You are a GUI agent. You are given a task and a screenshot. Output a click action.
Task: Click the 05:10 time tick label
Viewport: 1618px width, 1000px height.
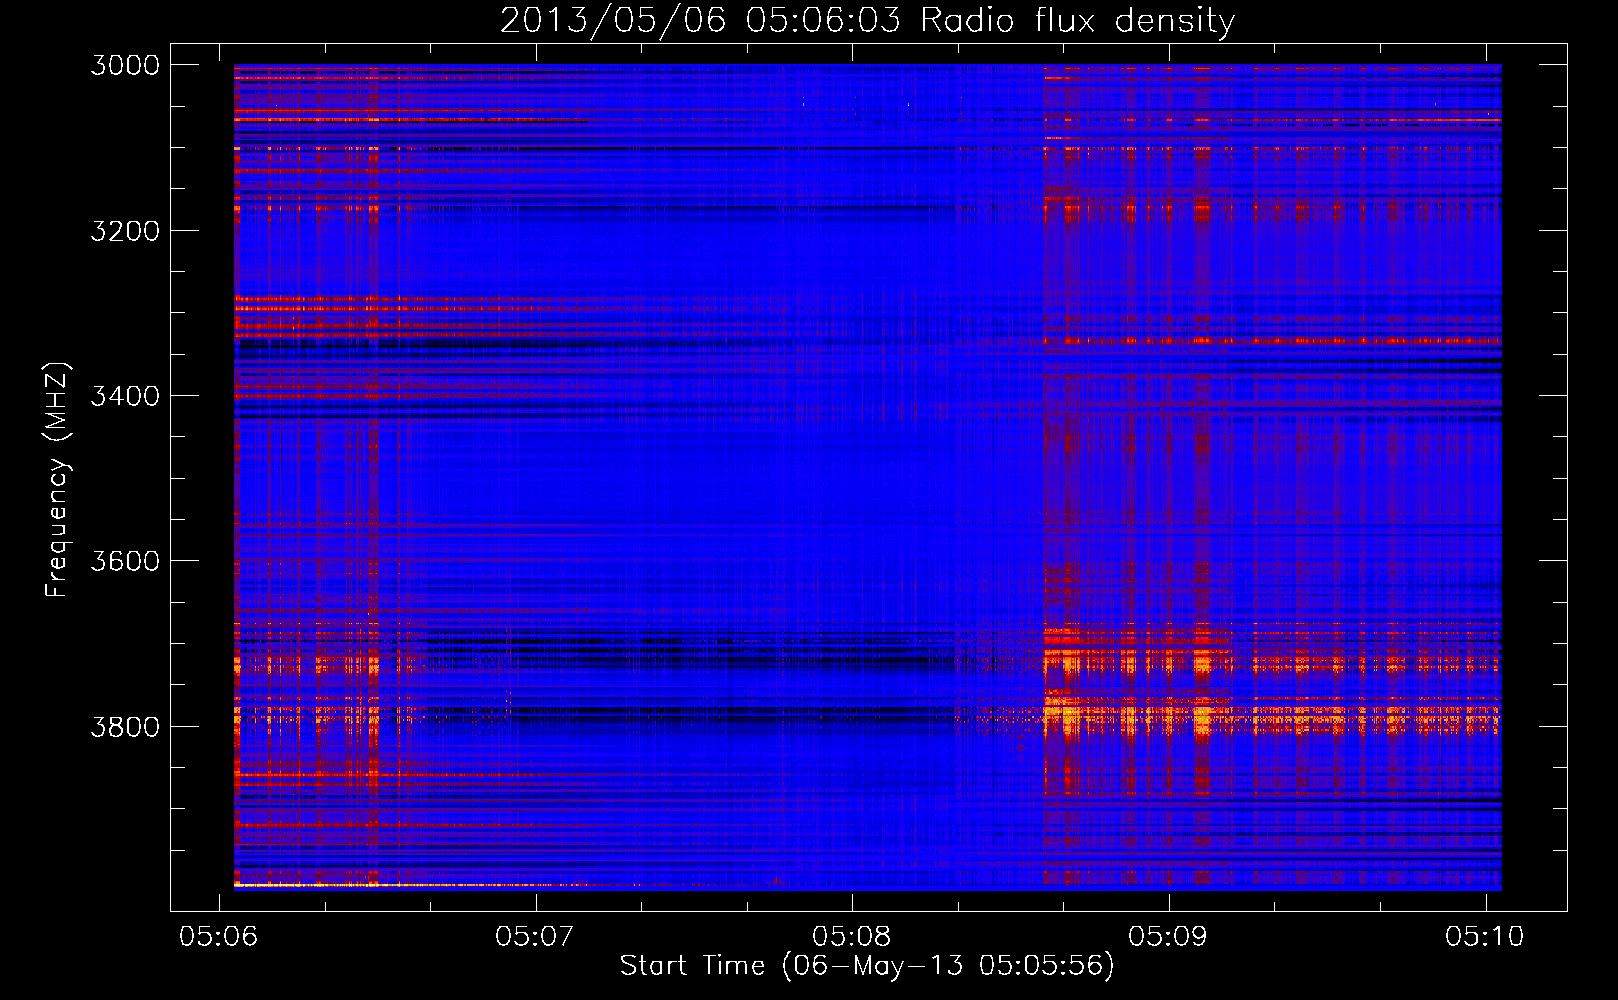point(1485,936)
